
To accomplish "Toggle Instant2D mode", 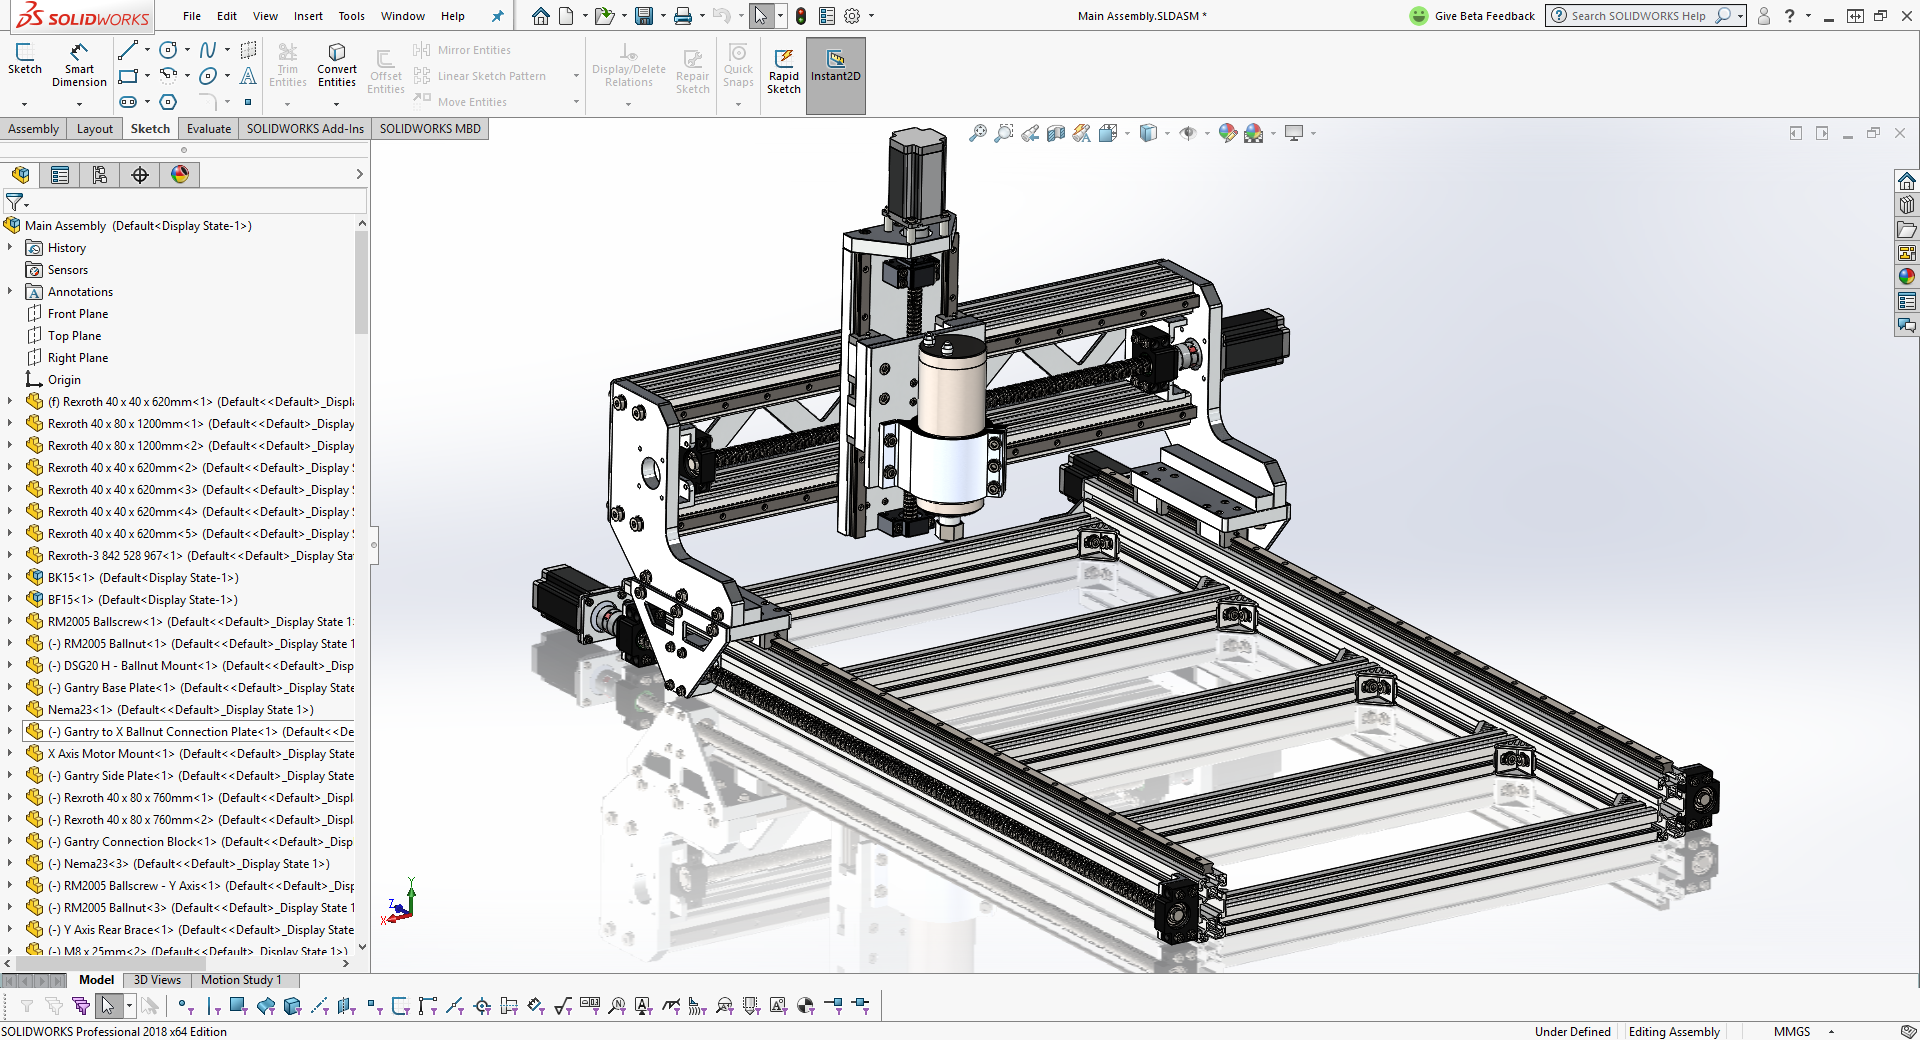I will tap(835, 66).
